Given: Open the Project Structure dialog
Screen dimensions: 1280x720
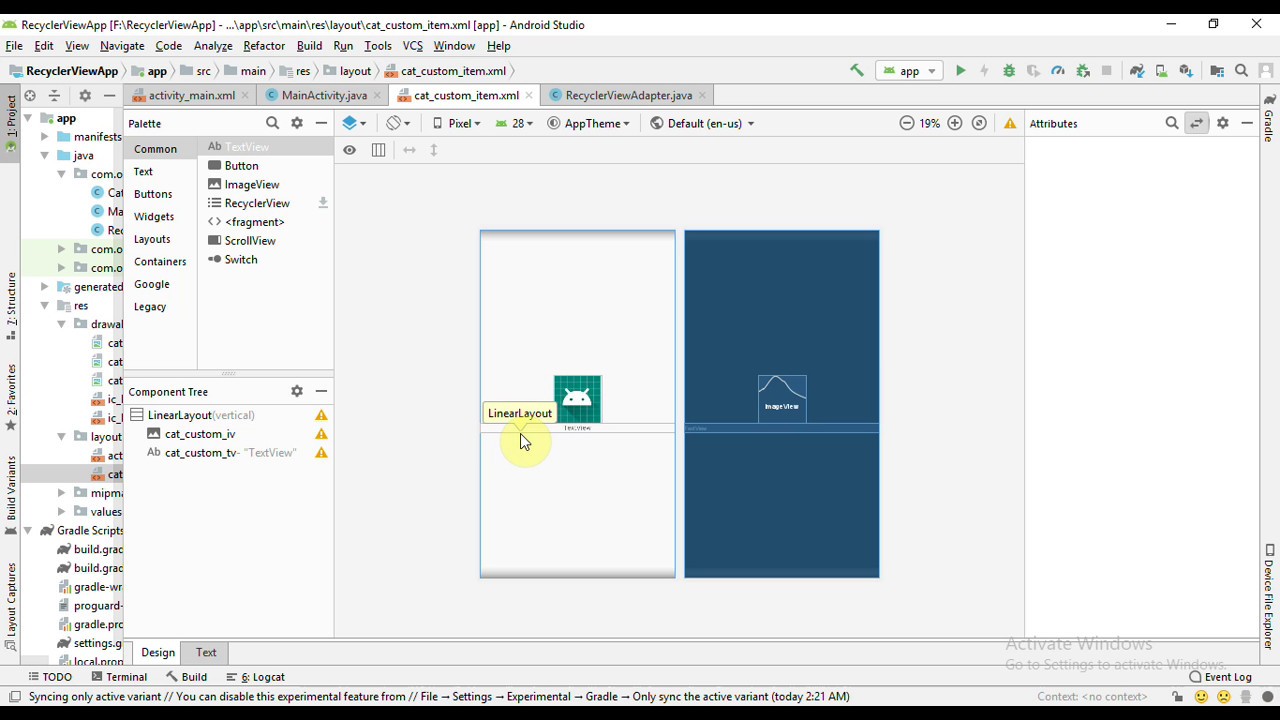Looking at the screenshot, I should [x=1217, y=70].
